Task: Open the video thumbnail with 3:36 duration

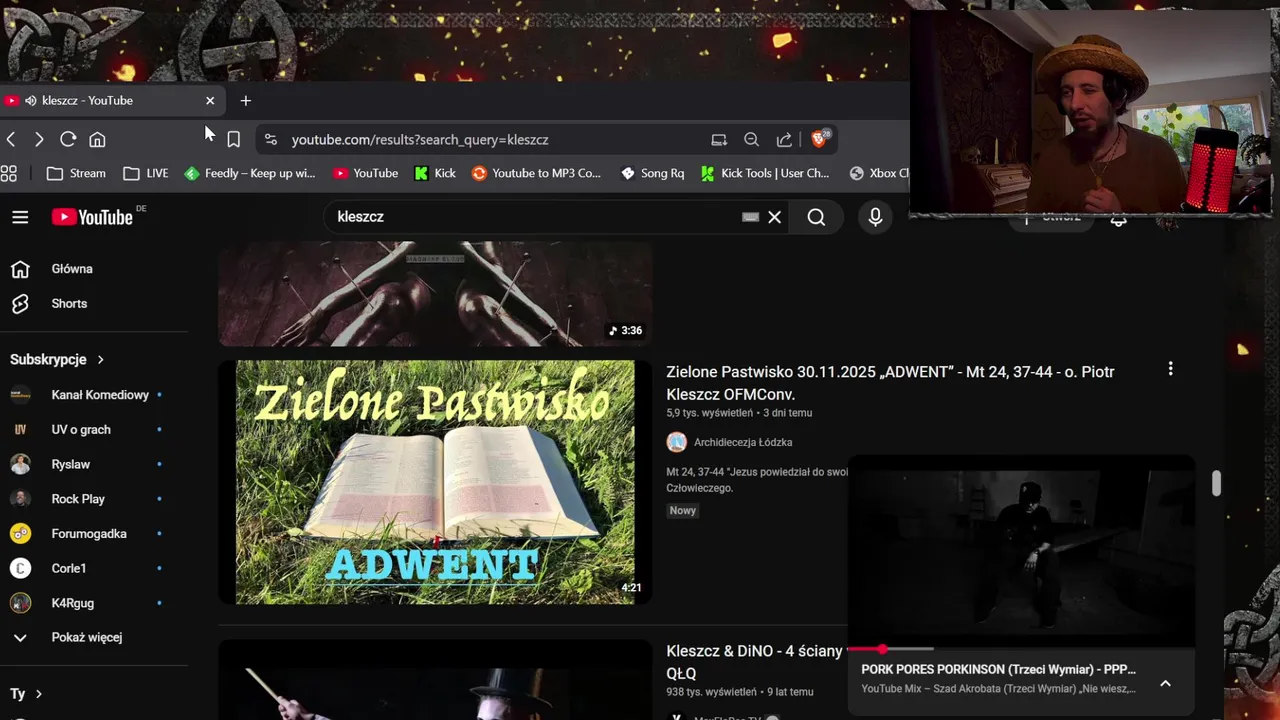Action: (435, 293)
